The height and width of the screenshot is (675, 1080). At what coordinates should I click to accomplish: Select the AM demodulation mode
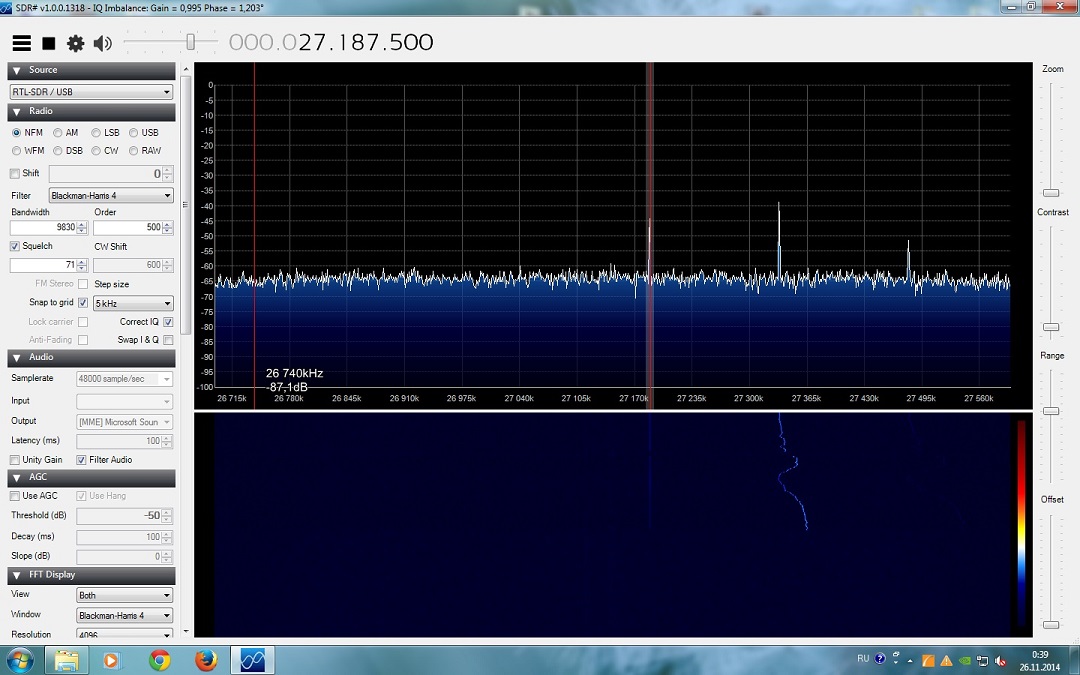click(x=58, y=133)
